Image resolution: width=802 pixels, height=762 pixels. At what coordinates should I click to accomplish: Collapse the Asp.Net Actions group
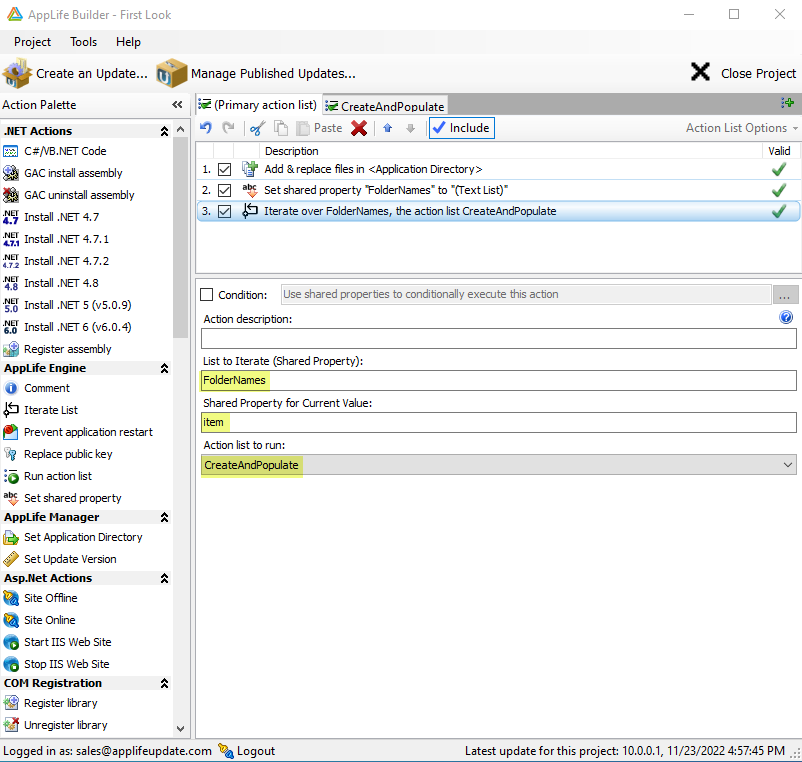coord(164,578)
